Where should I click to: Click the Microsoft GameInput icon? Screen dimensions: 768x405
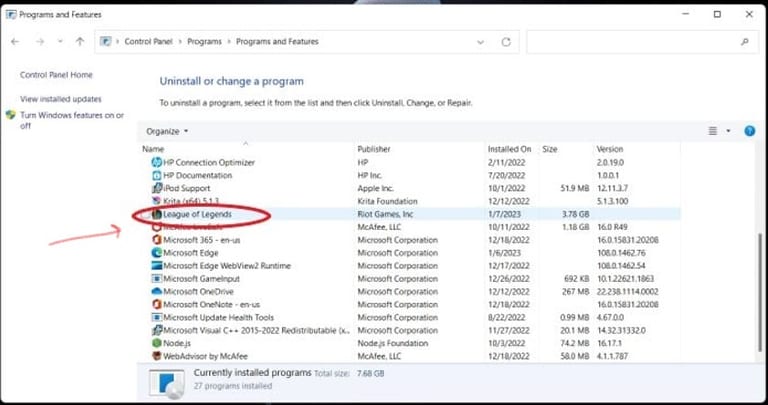click(x=157, y=279)
